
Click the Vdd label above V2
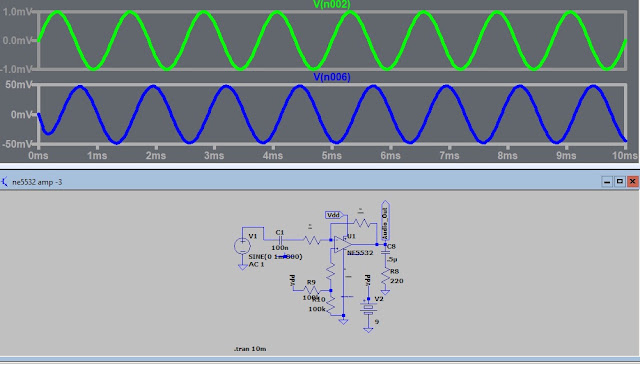[x=368, y=280]
